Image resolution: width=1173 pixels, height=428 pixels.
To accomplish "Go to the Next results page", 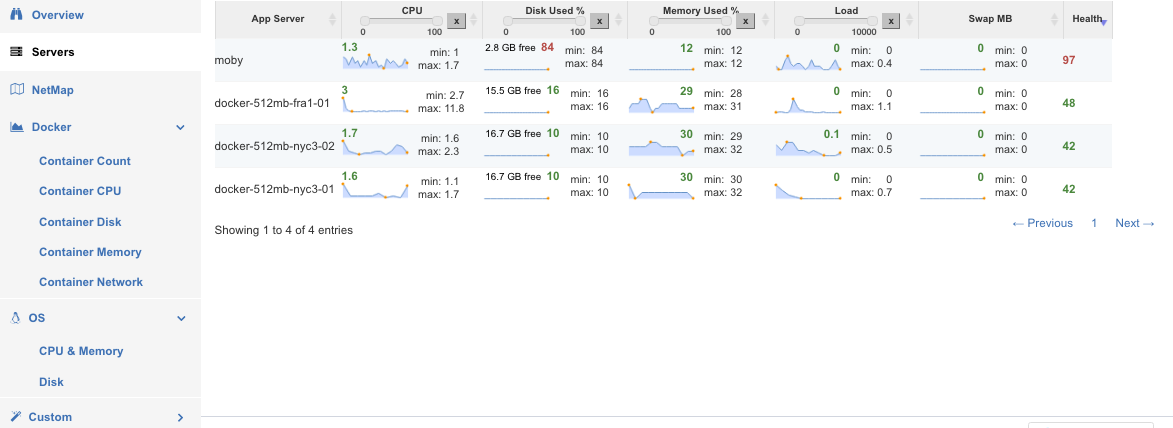I will [x=1135, y=223].
